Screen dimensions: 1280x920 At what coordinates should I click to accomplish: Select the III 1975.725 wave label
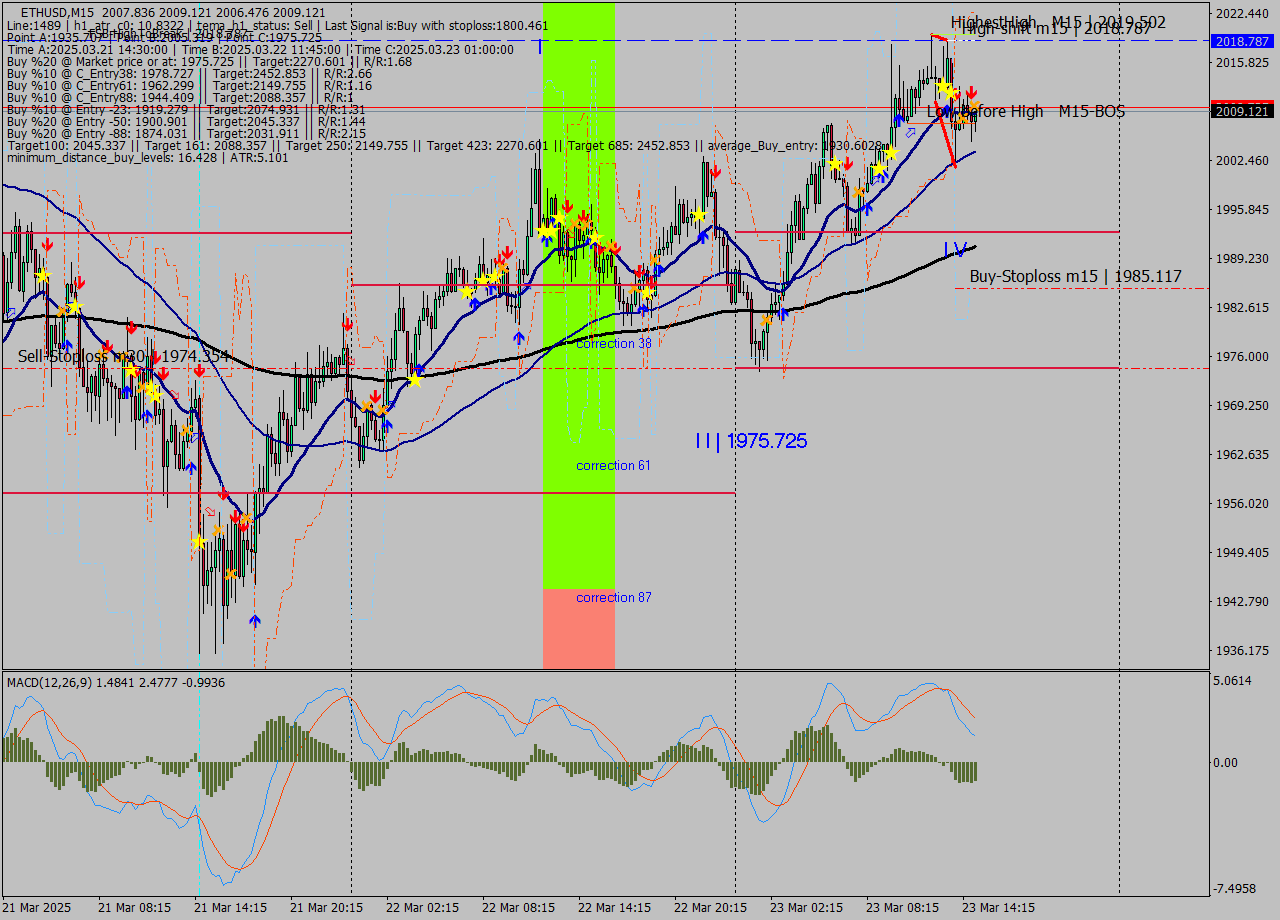pyautogui.click(x=751, y=441)
